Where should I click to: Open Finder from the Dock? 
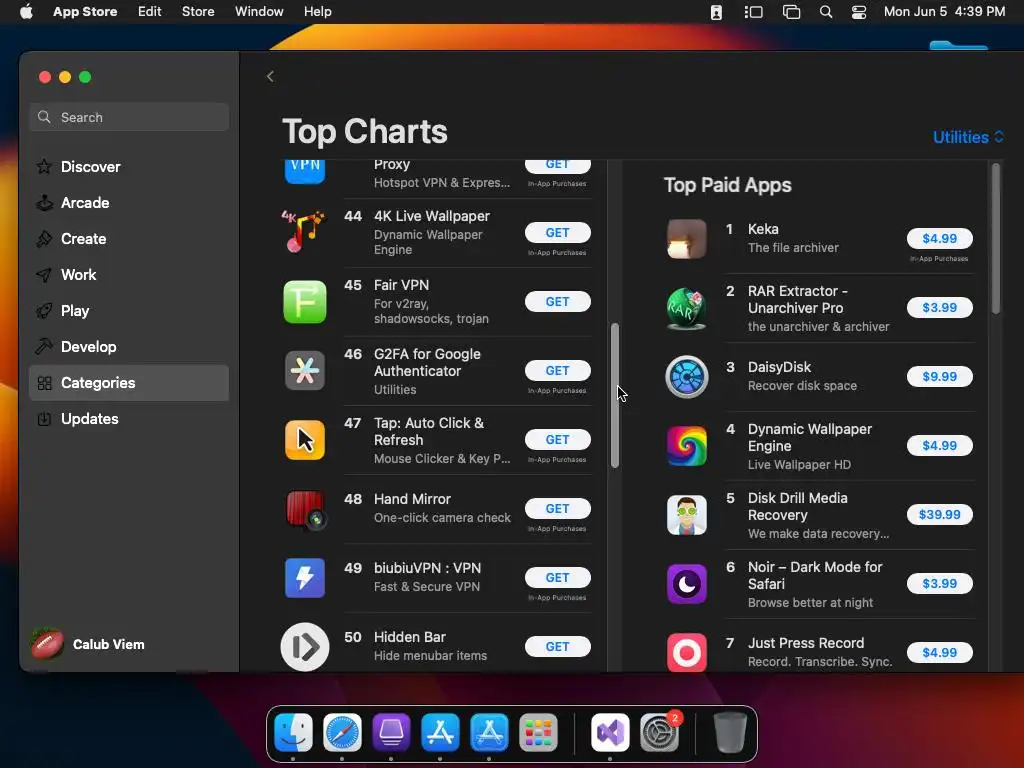[x=293, y=732]
